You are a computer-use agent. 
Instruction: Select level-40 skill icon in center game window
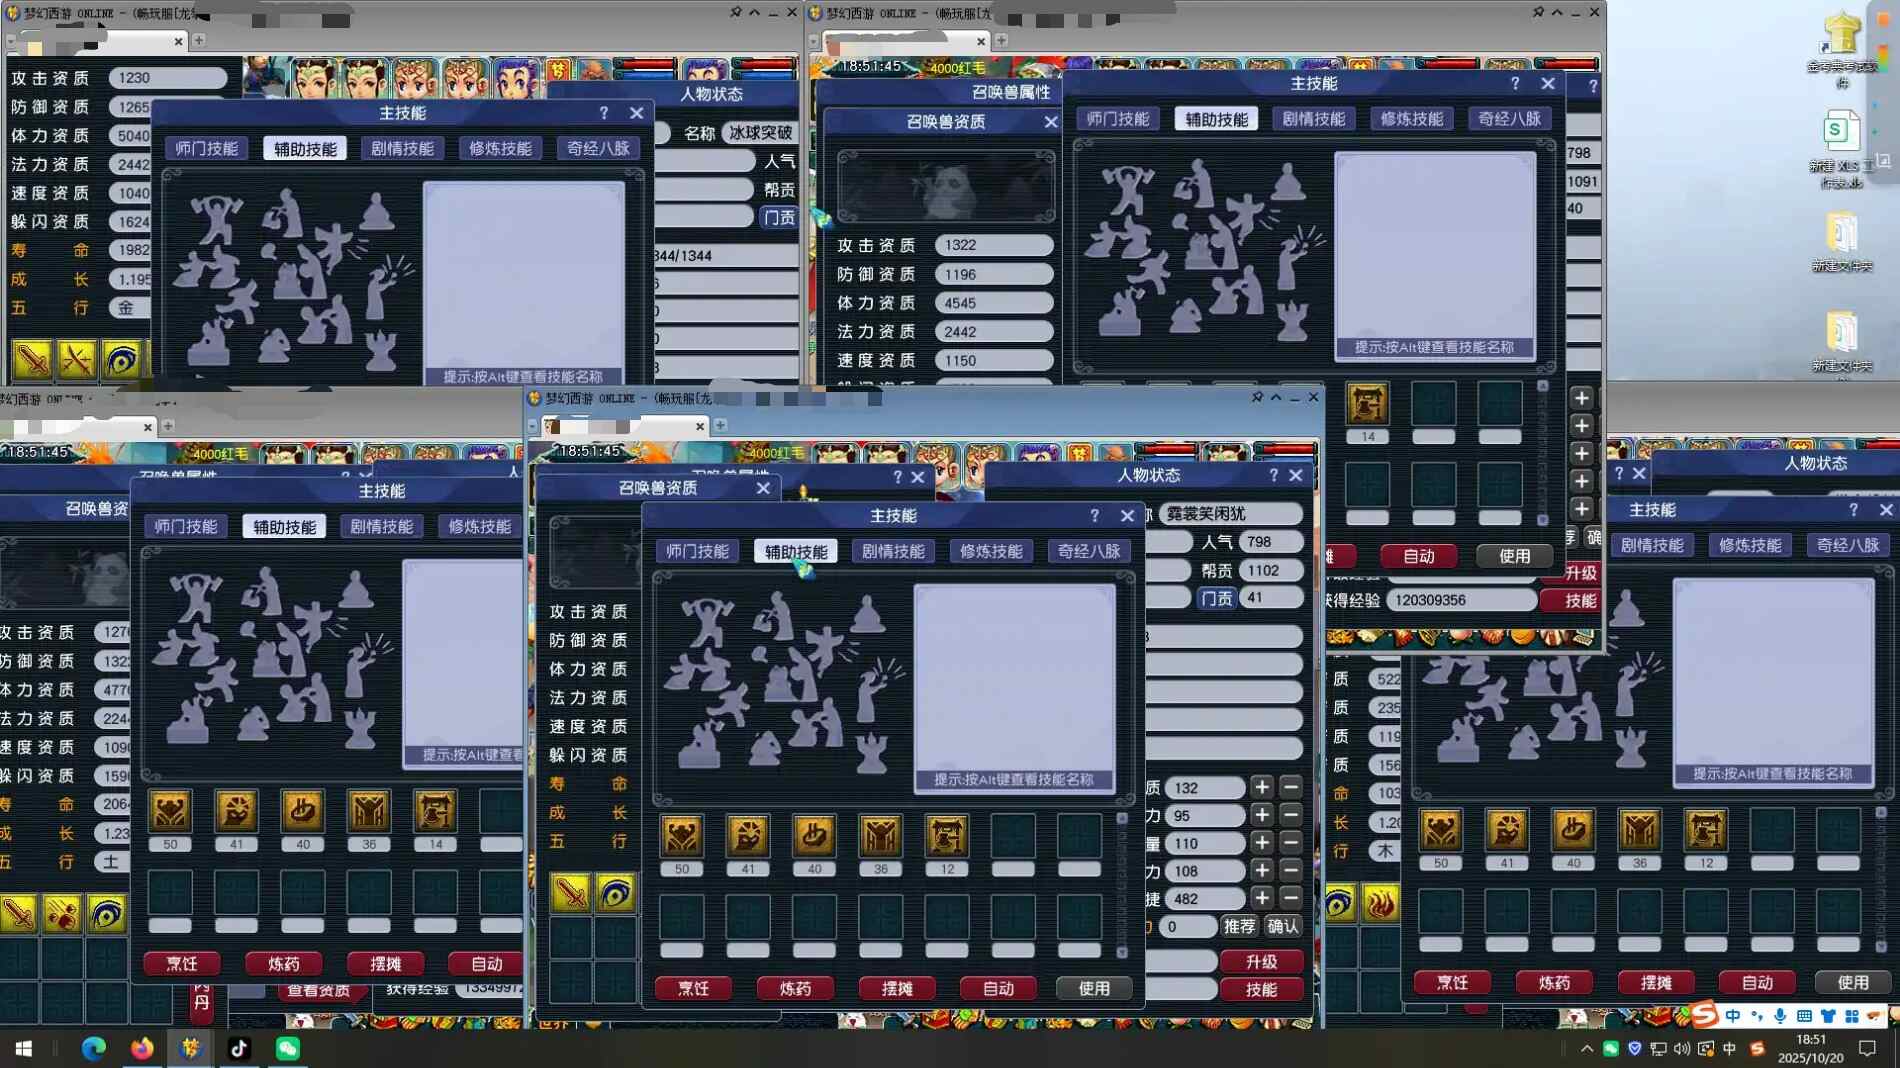click(x=814, y=836)
